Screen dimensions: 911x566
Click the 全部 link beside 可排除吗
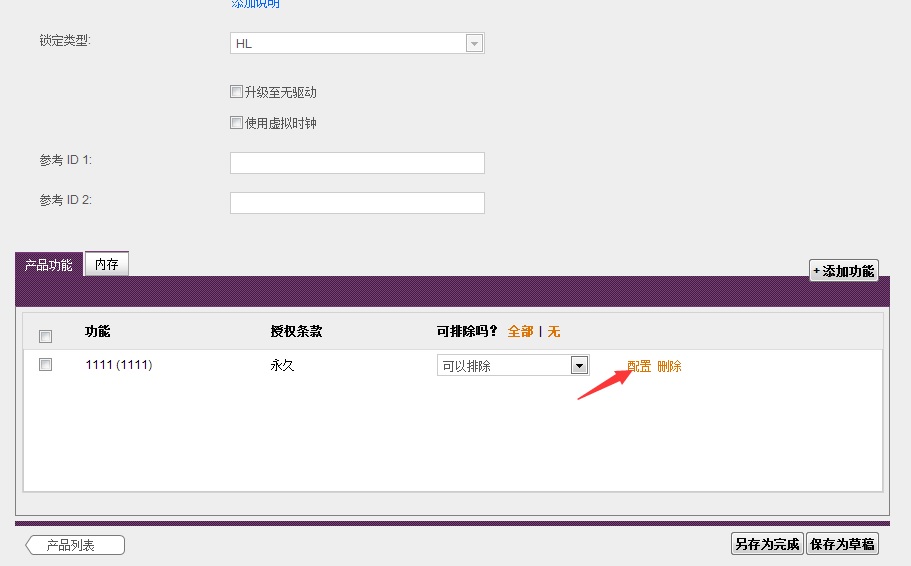[520, 332]
